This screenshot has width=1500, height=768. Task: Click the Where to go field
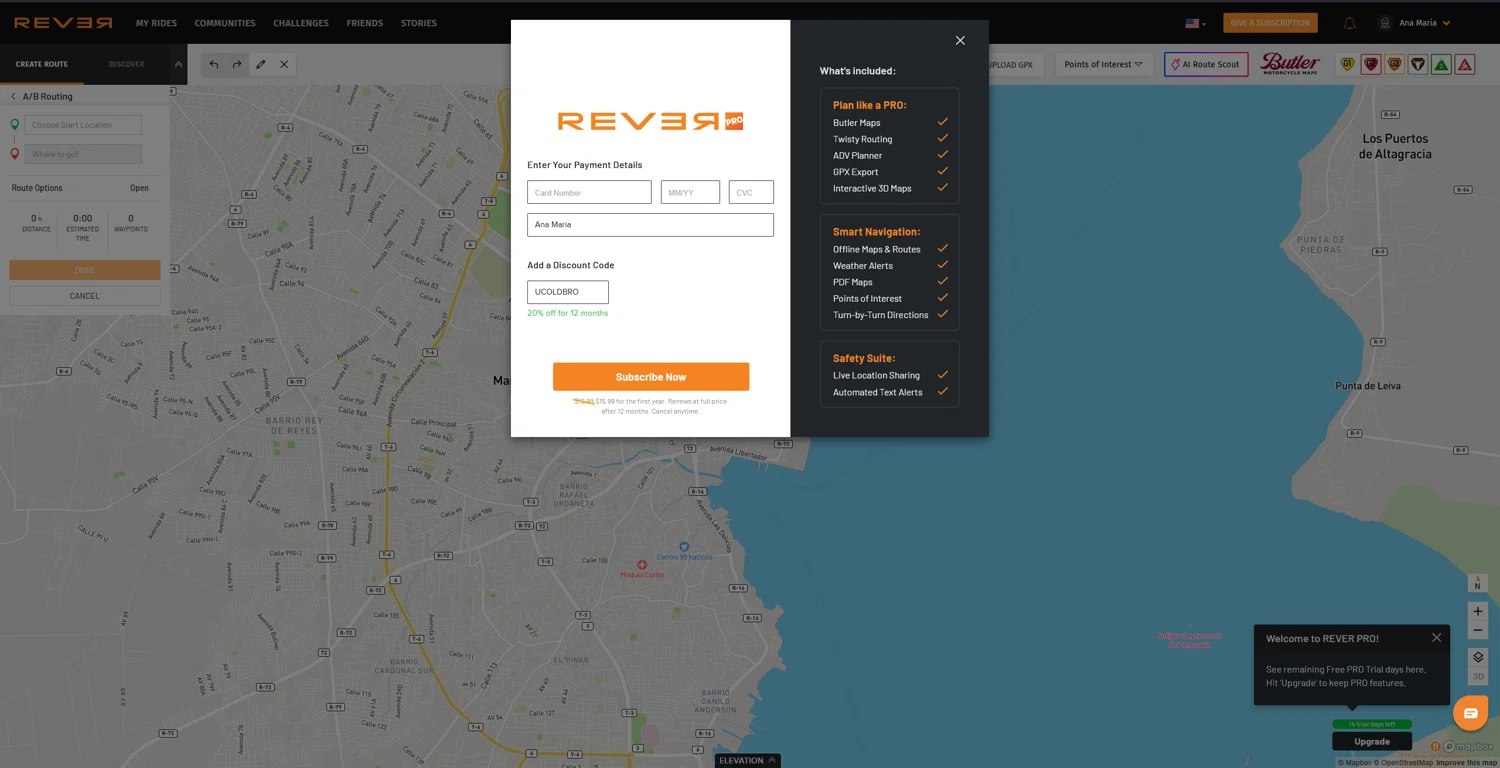pos(83,154)
